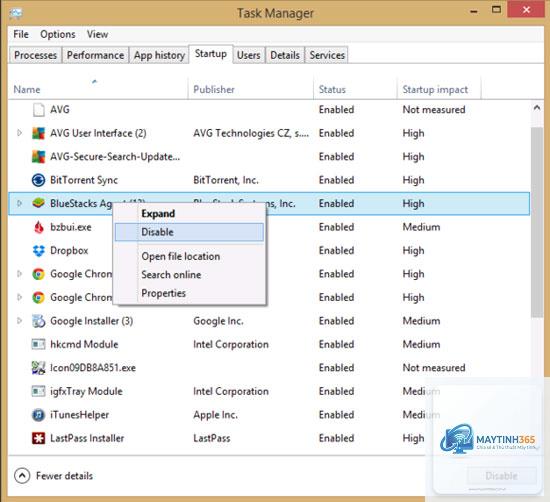
Task: Select the hkcmd Module row name
Action: pos(84,344)
